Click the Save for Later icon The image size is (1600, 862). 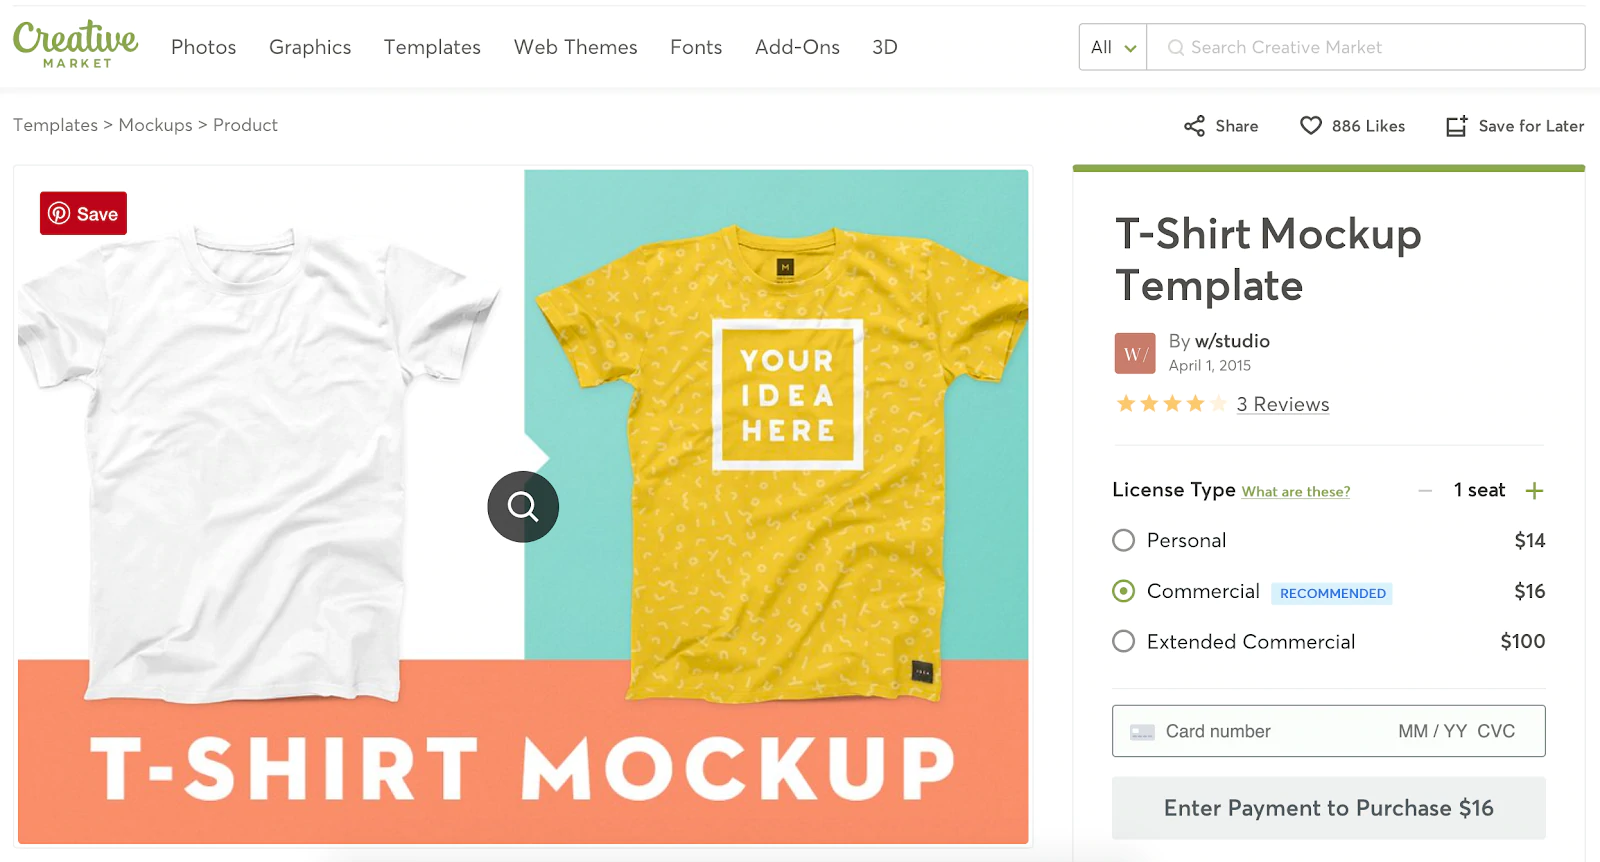[x=1456, y=126]
